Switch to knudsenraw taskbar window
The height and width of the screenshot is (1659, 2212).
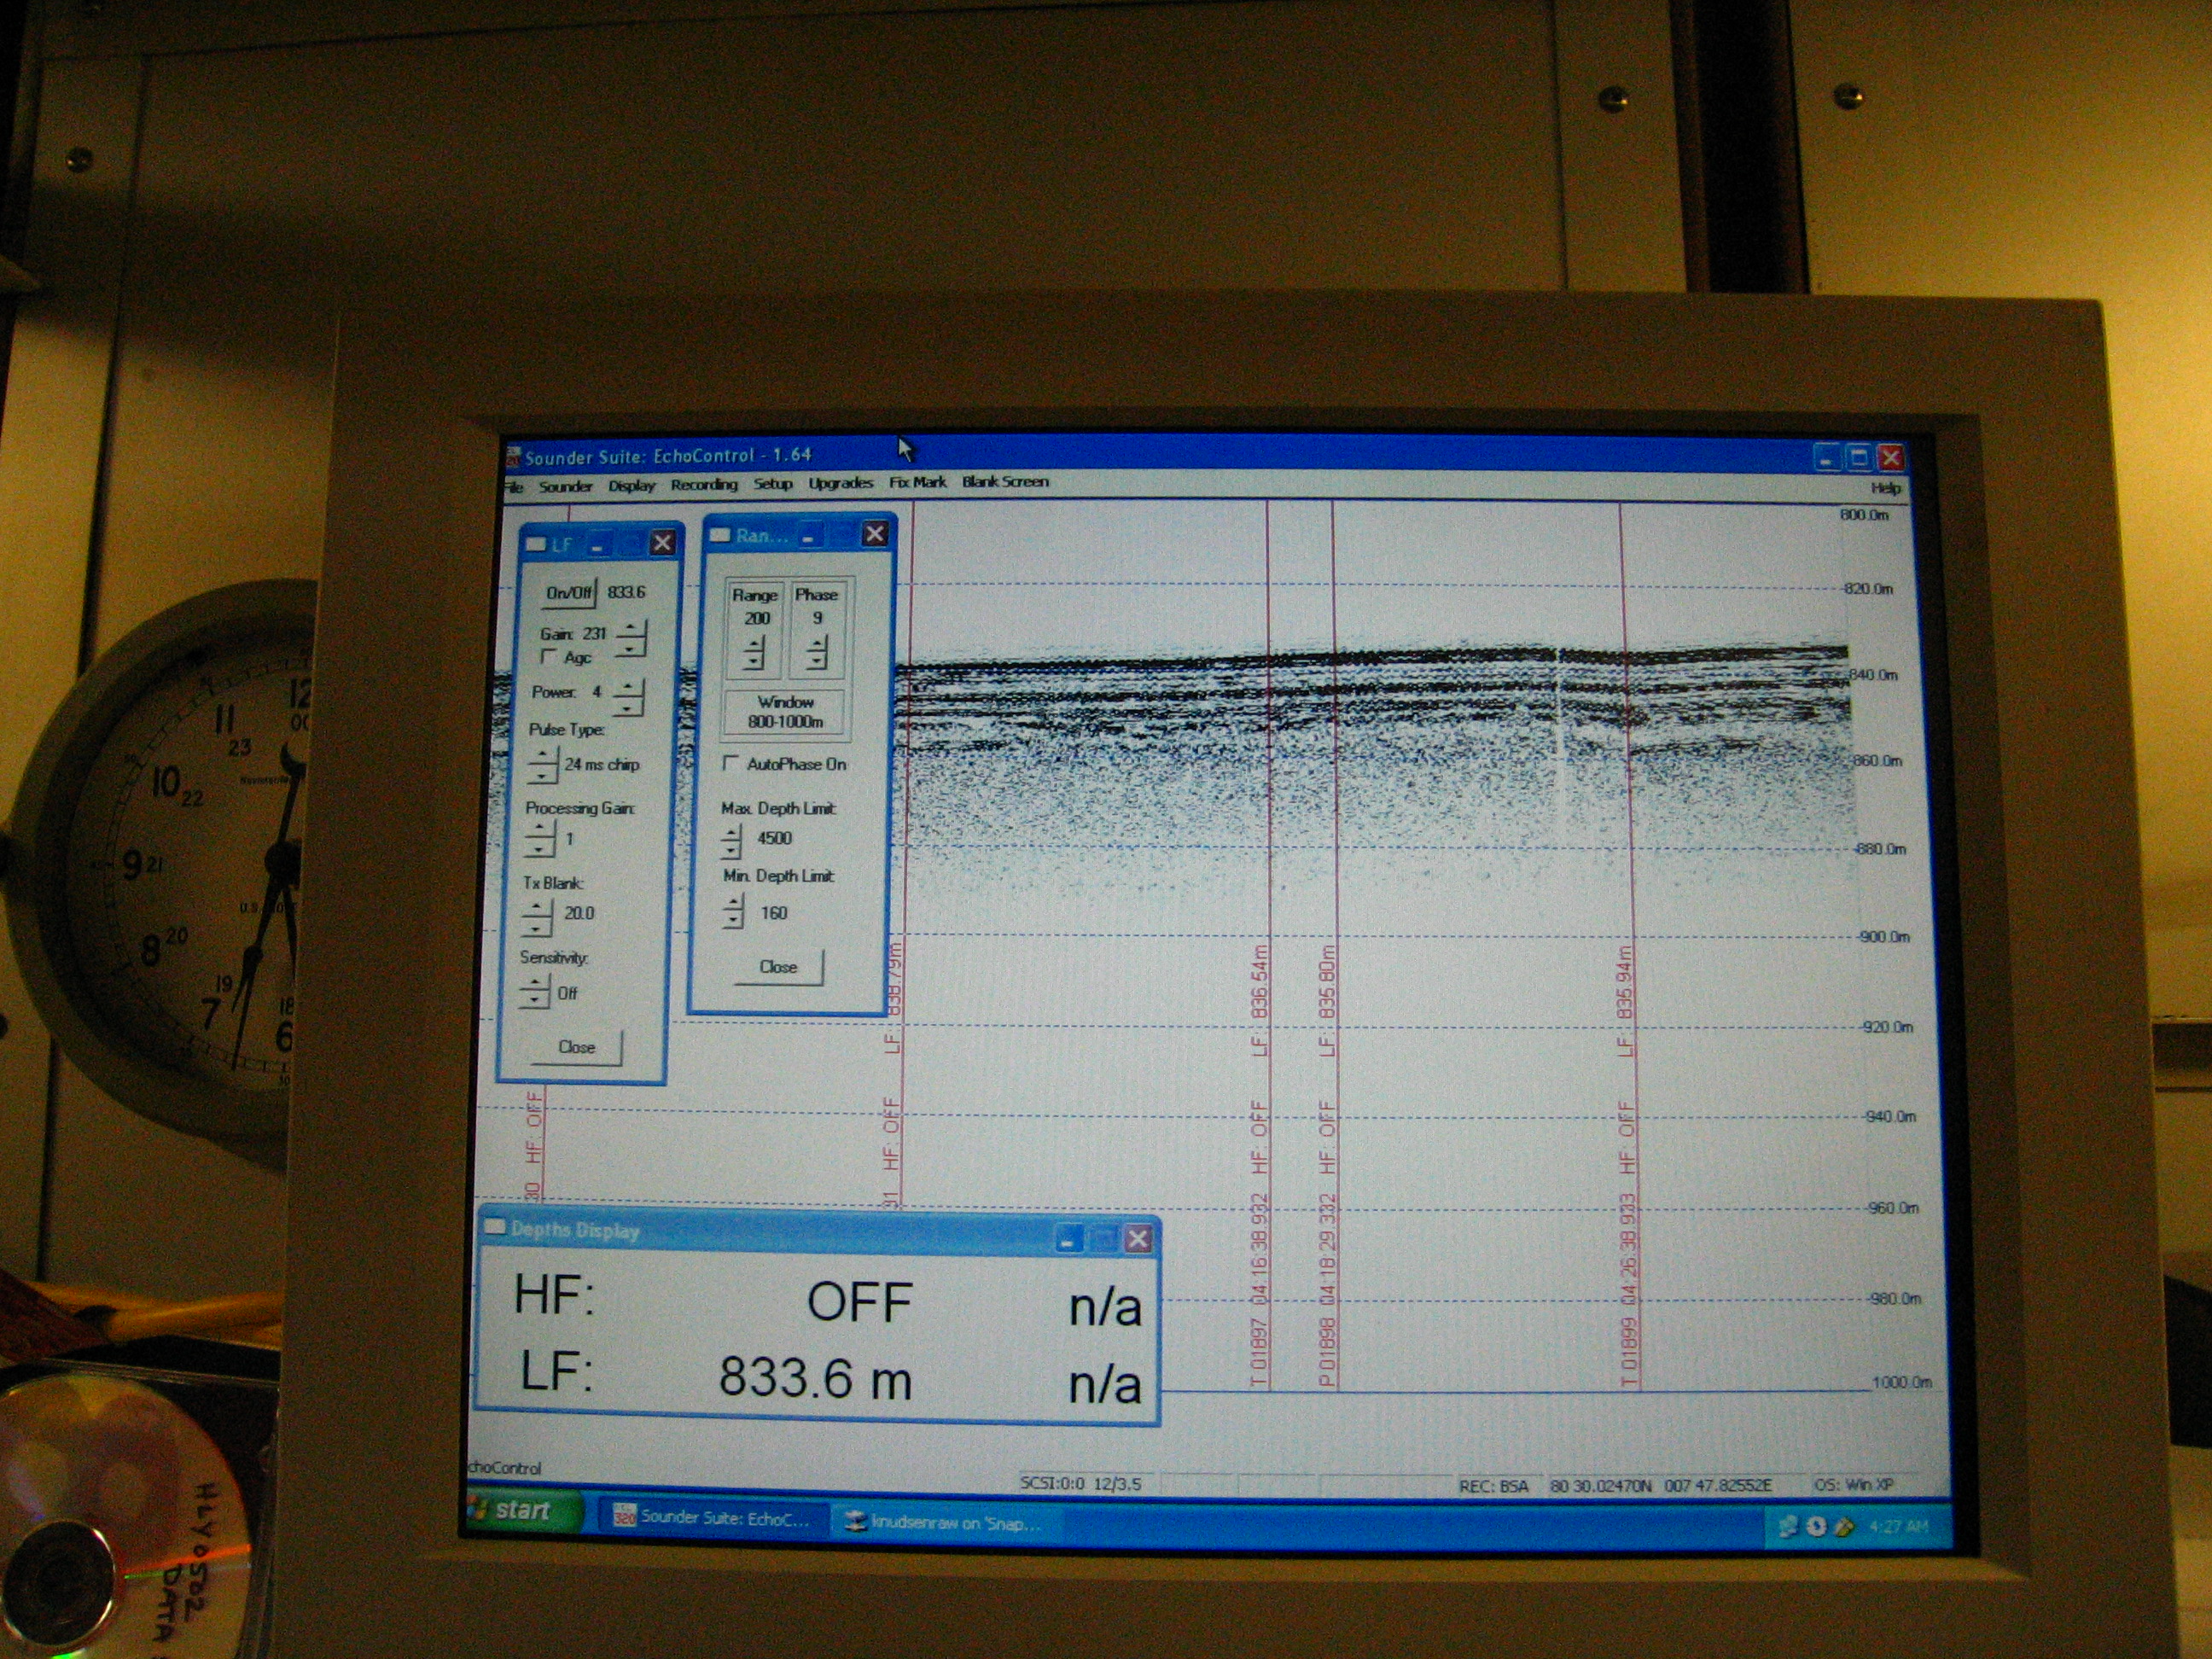942,1523
